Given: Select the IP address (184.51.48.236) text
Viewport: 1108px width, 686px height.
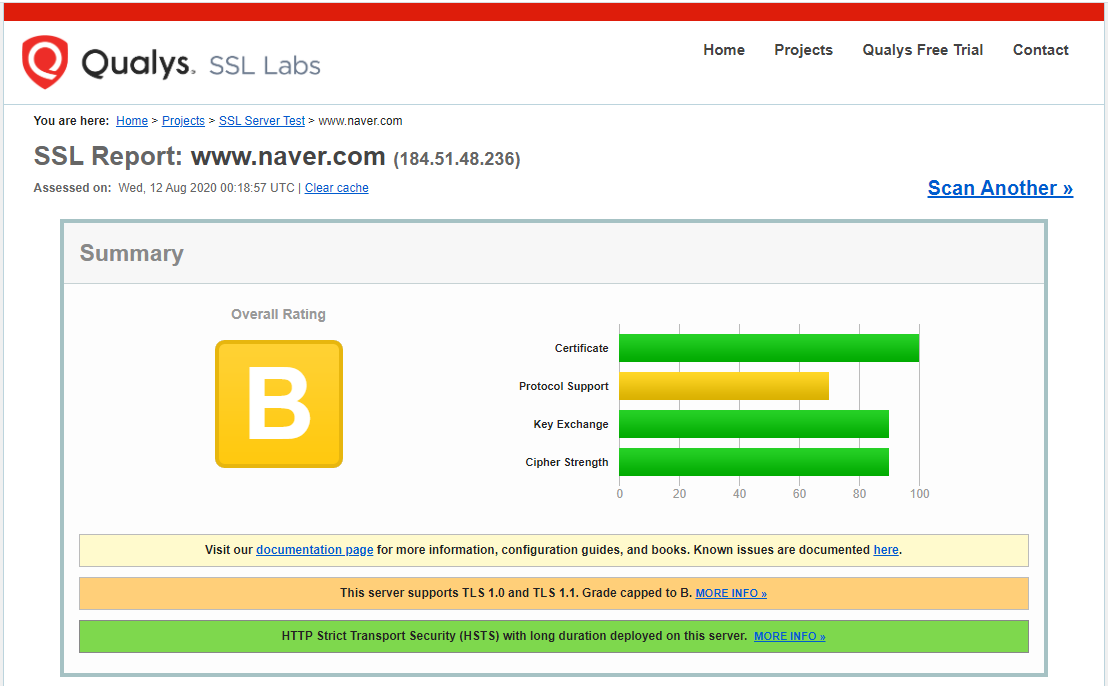Looking at the screenshot, I should 456,159.
